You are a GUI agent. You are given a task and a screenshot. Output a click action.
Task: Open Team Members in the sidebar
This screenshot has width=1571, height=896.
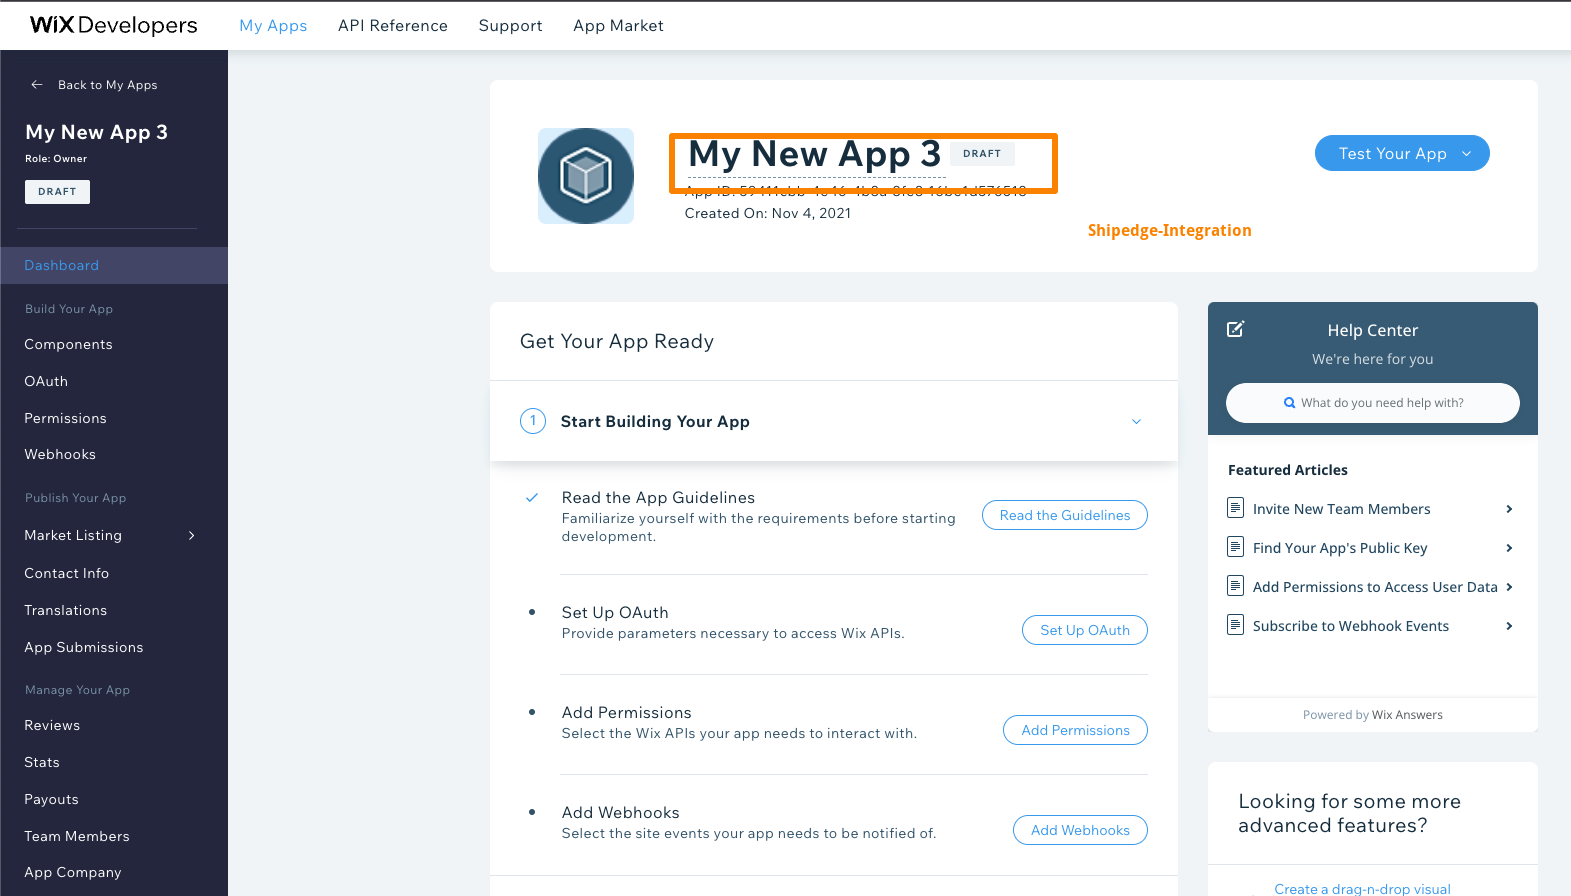77,836
